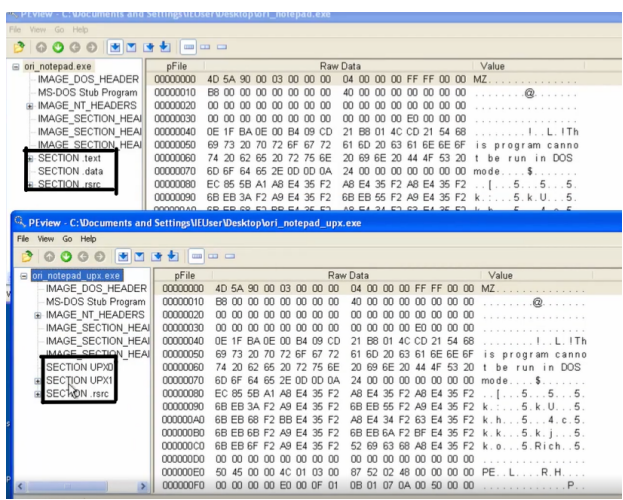Expand SECTION UPX1 node
Image resolution: width=623 pixels, height=500 pixels.
click(37, 381)
